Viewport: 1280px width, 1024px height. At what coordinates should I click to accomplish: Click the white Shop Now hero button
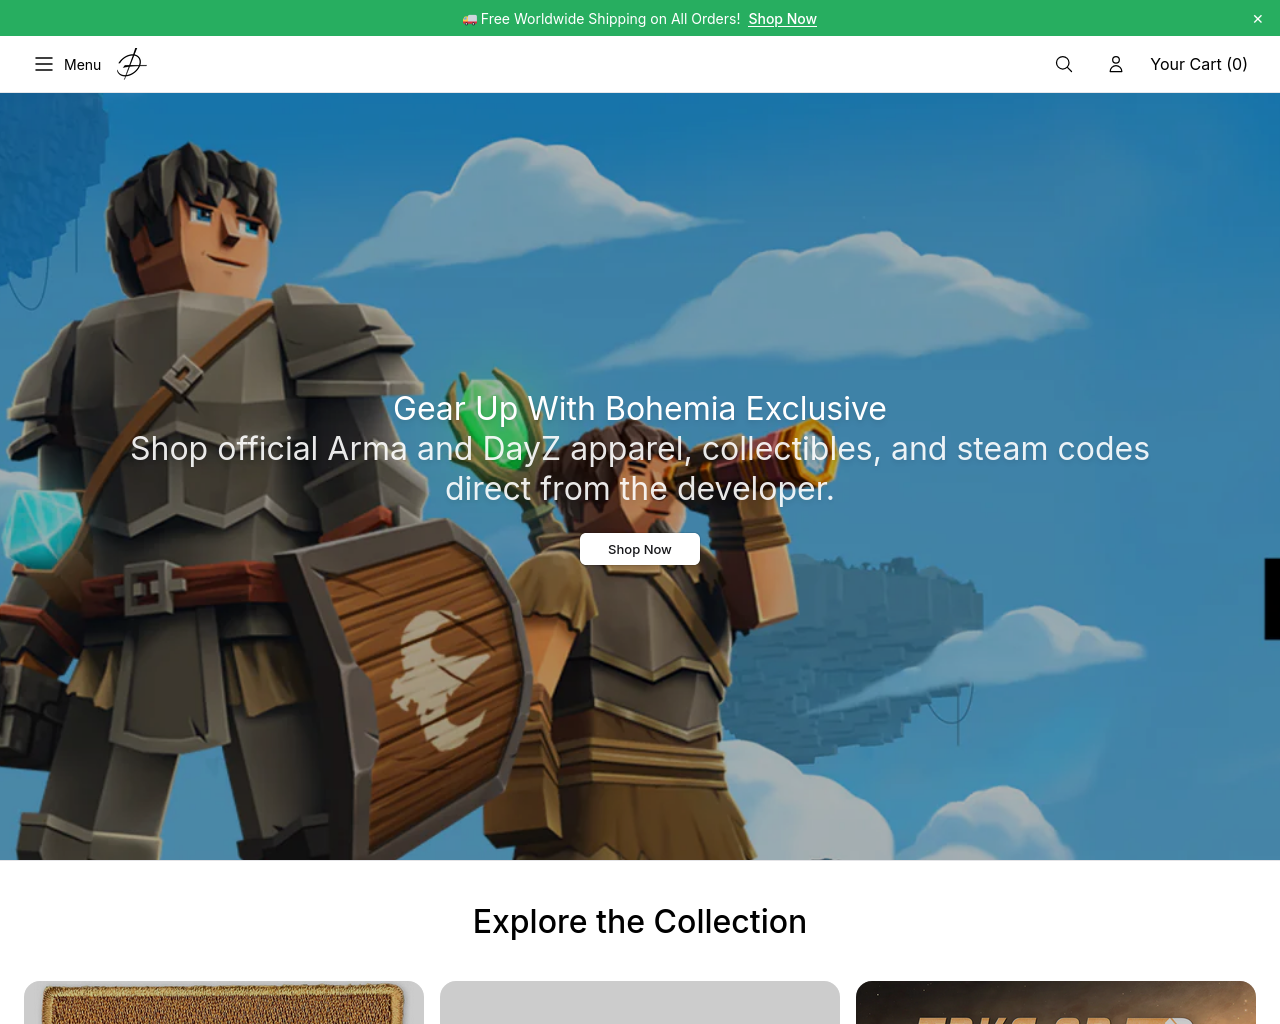[640, 549]
